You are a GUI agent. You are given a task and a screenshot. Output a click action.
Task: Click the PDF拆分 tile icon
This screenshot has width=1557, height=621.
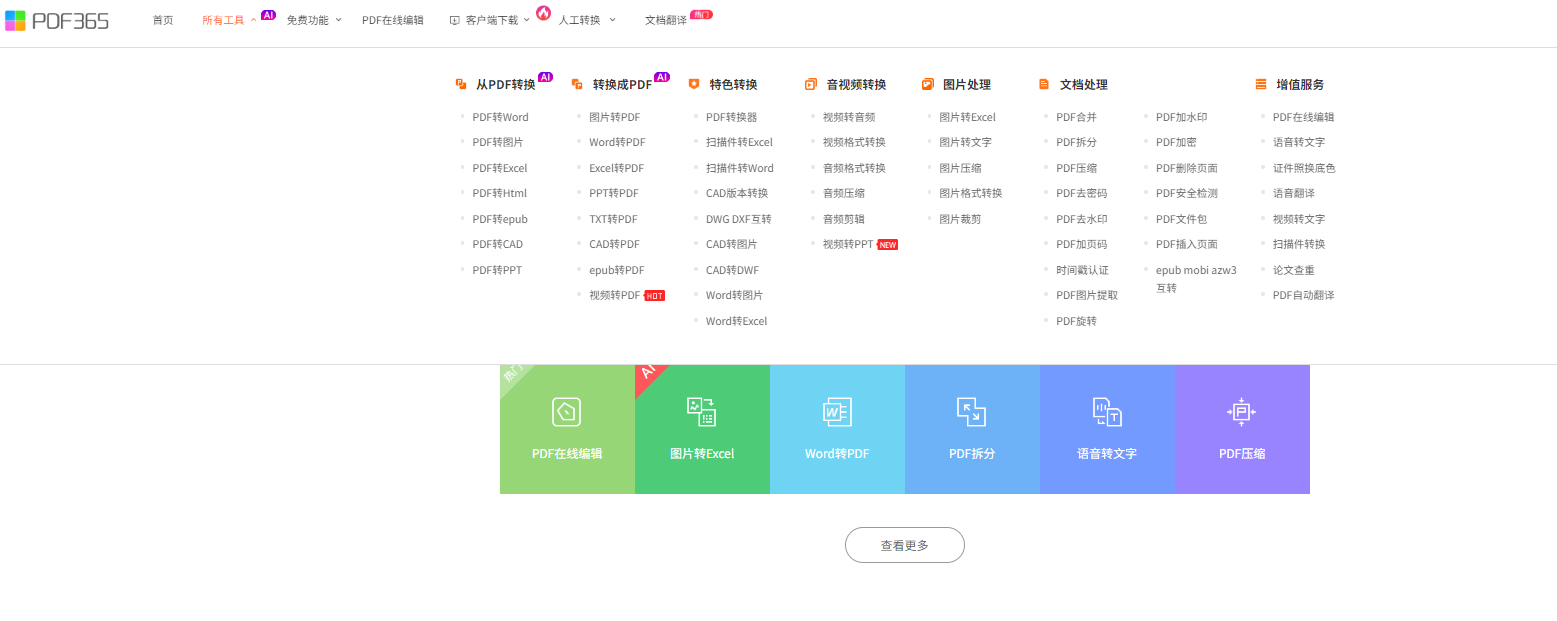click(971, 412)
